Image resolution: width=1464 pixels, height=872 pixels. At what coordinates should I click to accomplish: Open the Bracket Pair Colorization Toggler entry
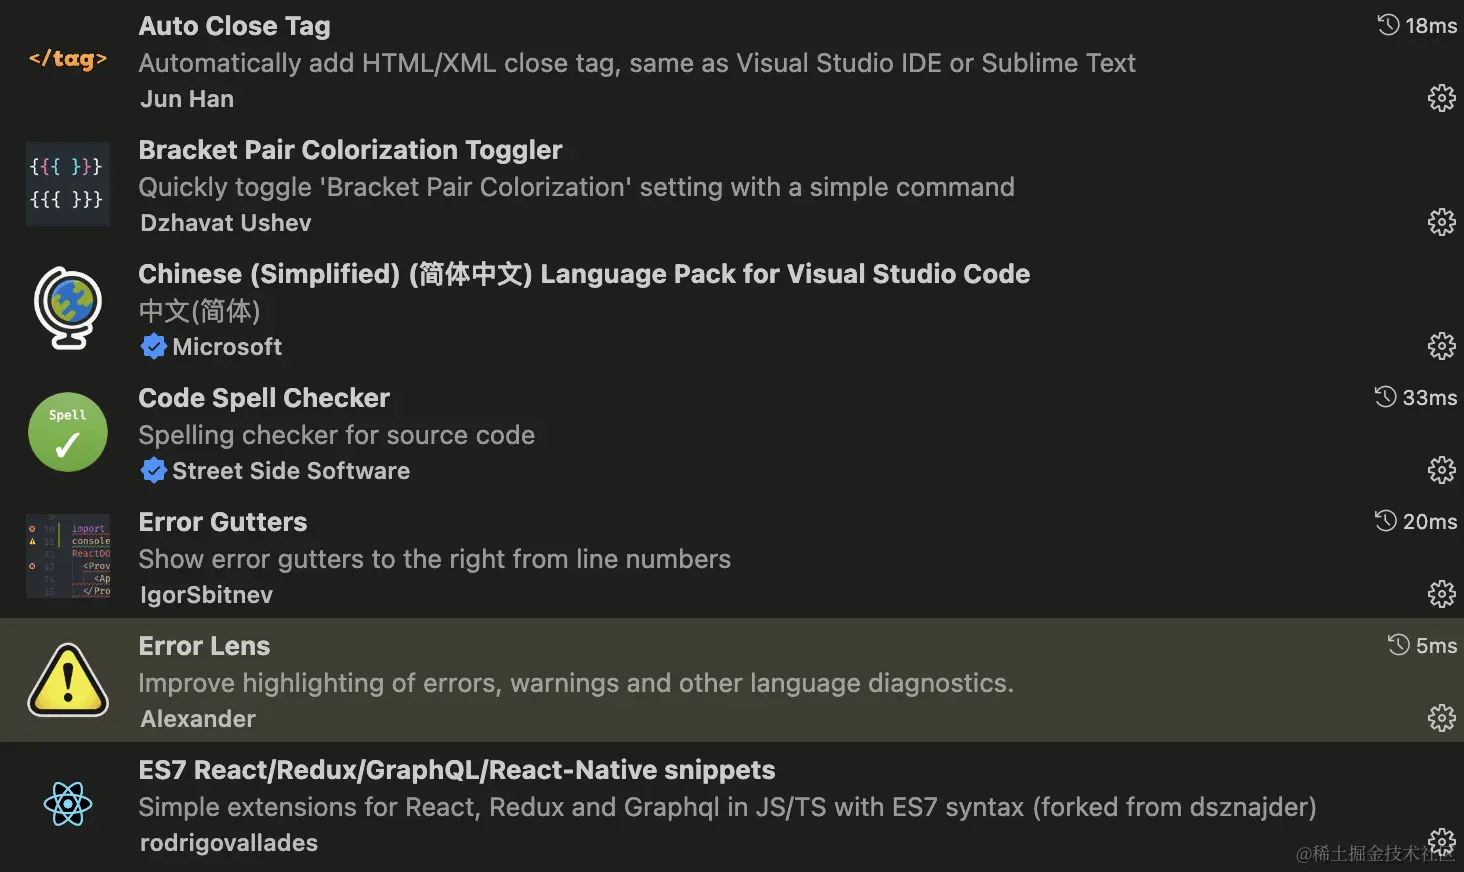[x=350, y=150]
